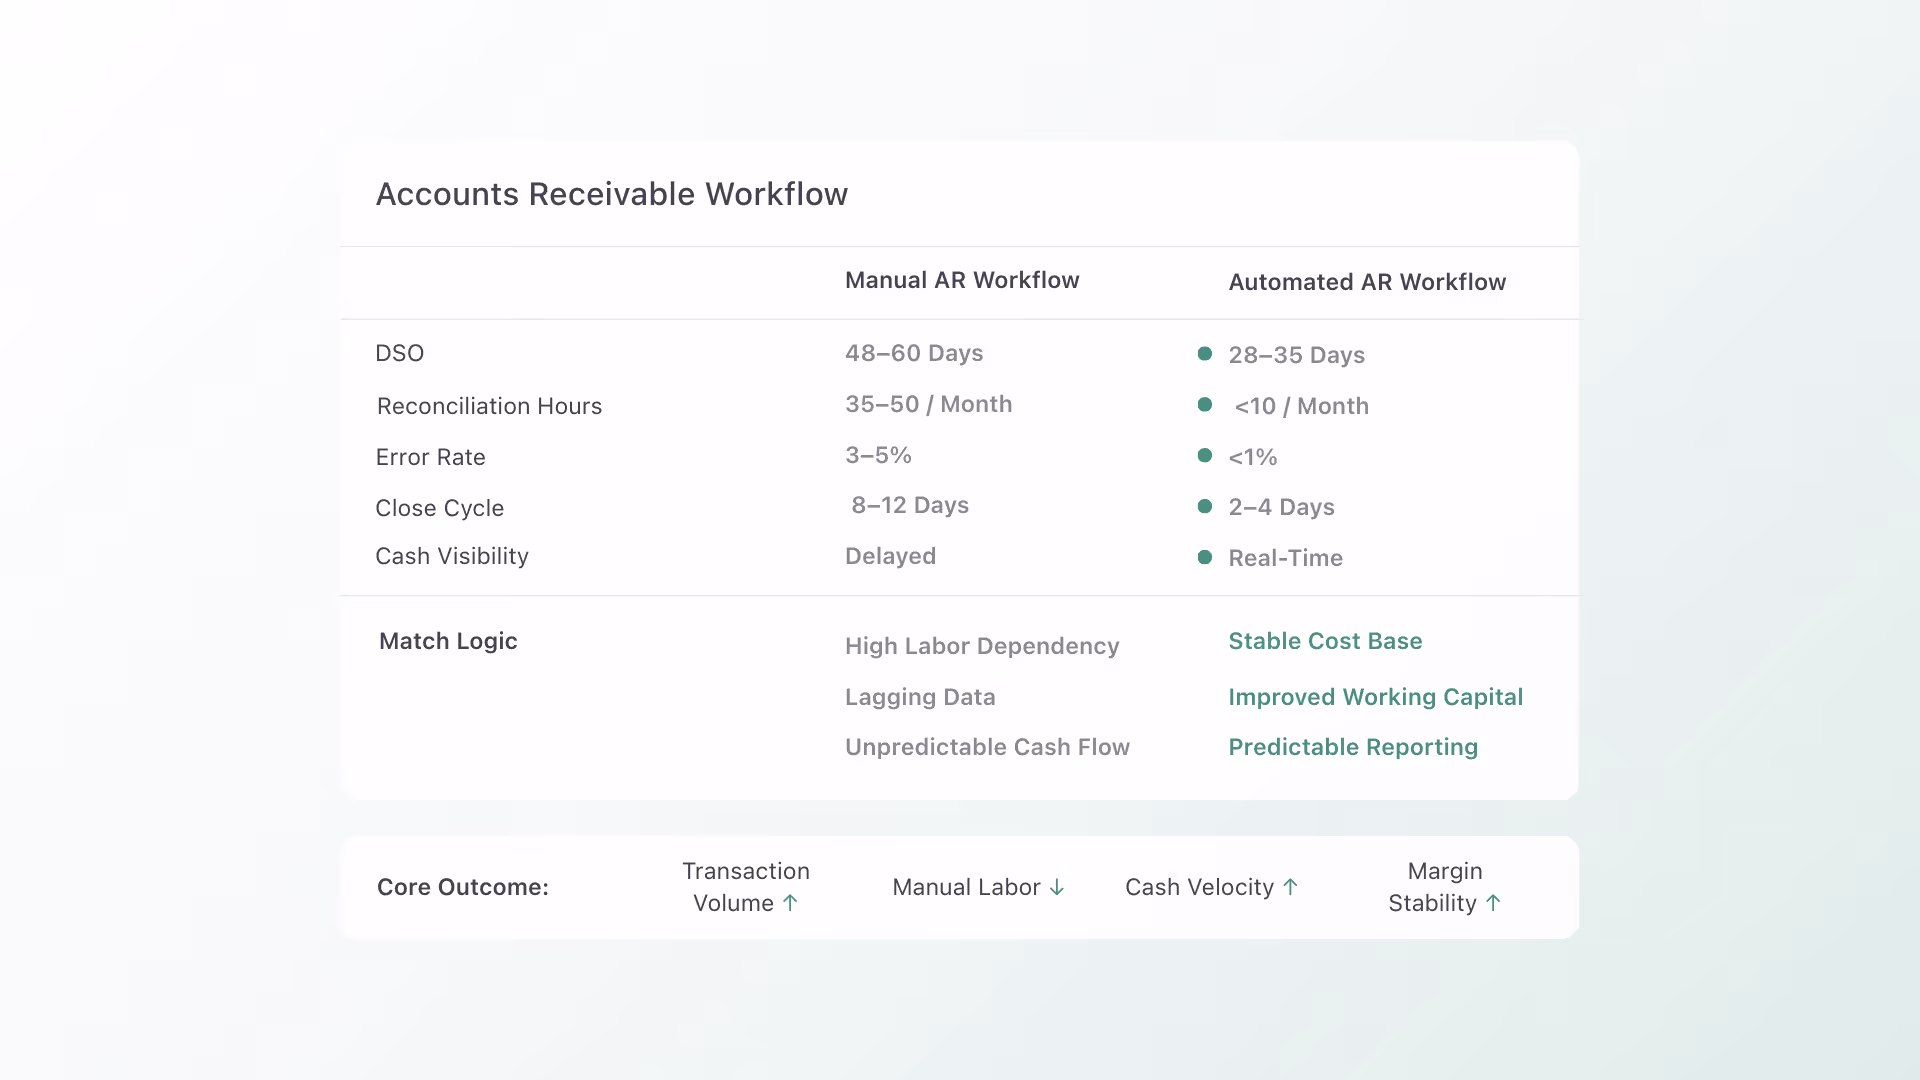Screen dimensions: 1920x1080
Task: Click the down arrow beside Manual Labor
Action: tap(1057, 887)
